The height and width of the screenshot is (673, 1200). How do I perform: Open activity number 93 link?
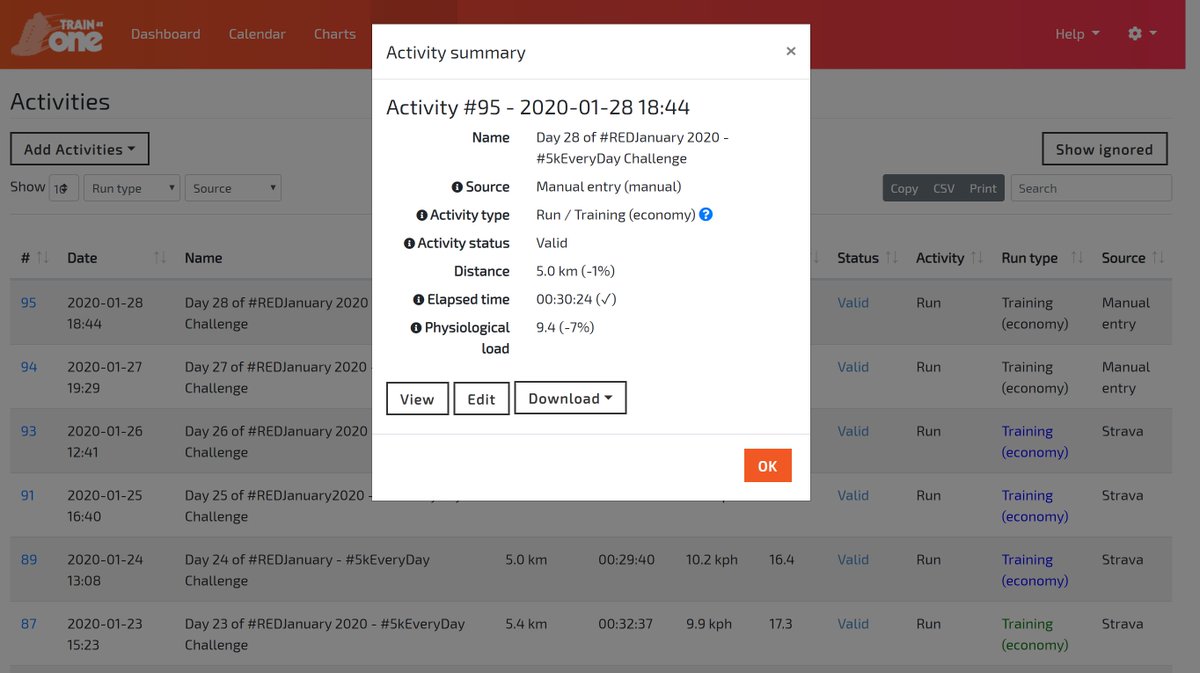coord(29,431)
